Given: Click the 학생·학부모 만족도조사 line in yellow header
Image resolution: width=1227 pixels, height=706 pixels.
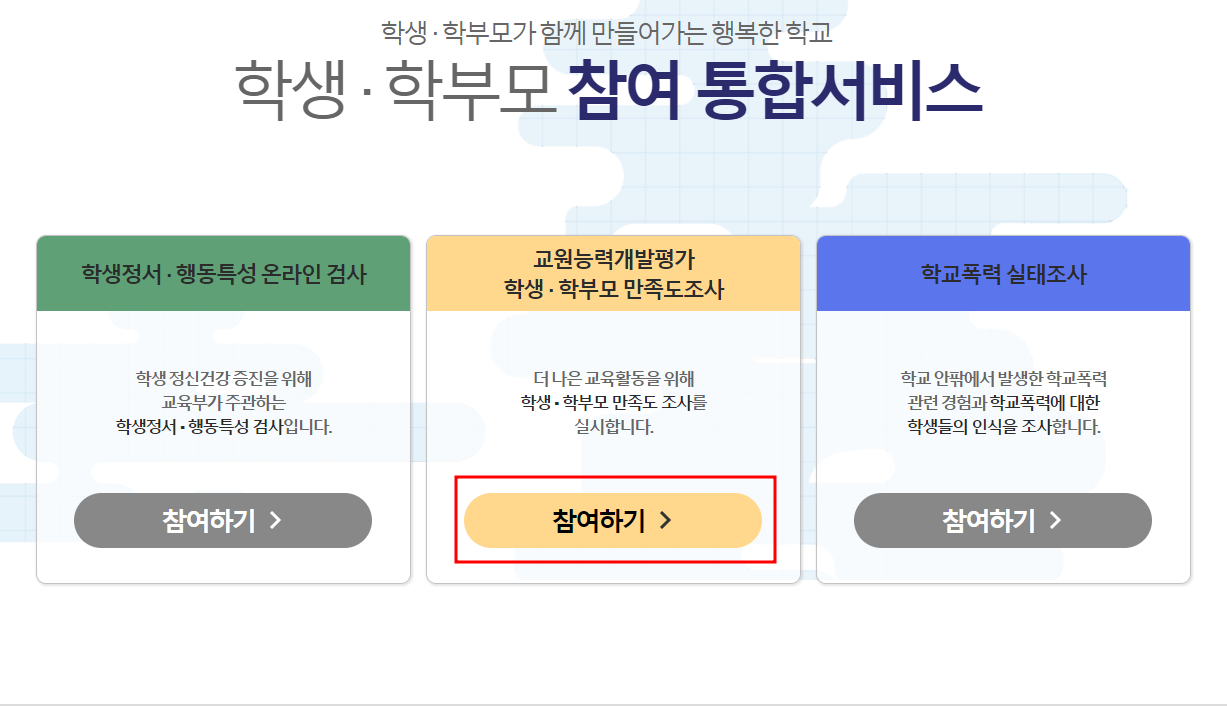Looking at the screenshot, I should pyautogui.click(x=613, y=290).
